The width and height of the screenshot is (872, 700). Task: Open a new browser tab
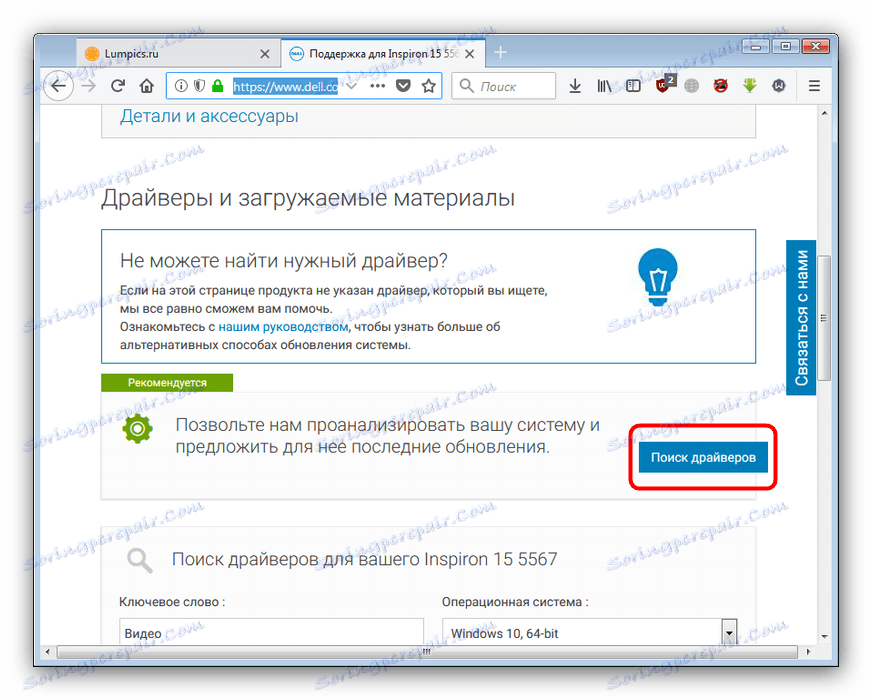pyautogui.click(x=500, y=52)
